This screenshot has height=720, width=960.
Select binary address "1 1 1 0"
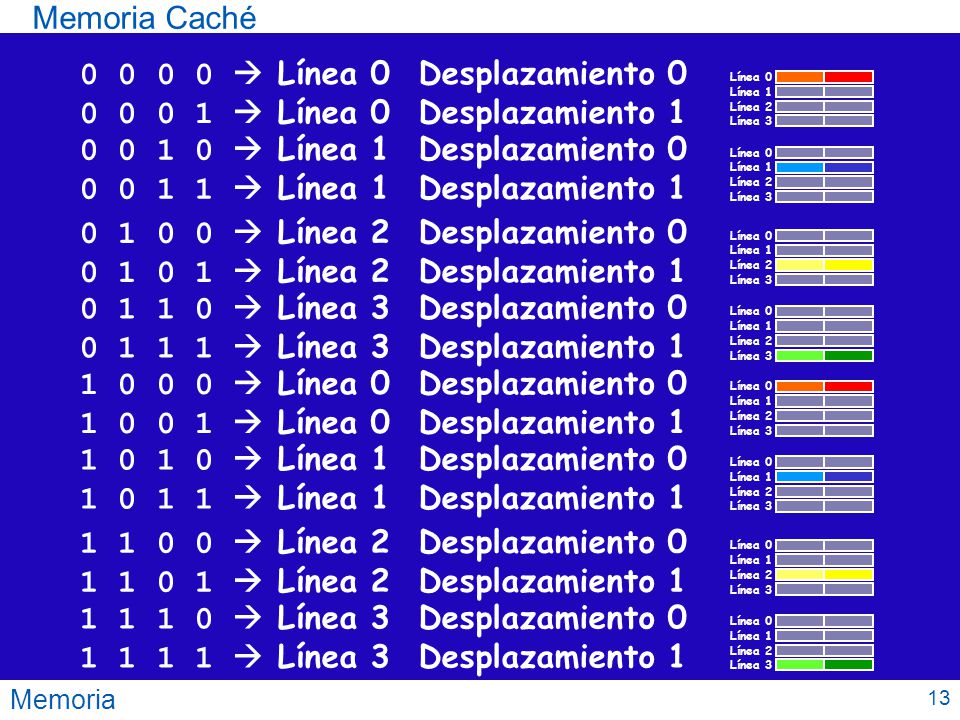pos(146,618)
